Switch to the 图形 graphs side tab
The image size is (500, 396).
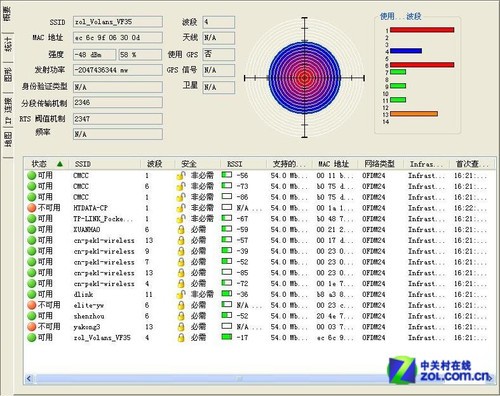pos(8,75)
